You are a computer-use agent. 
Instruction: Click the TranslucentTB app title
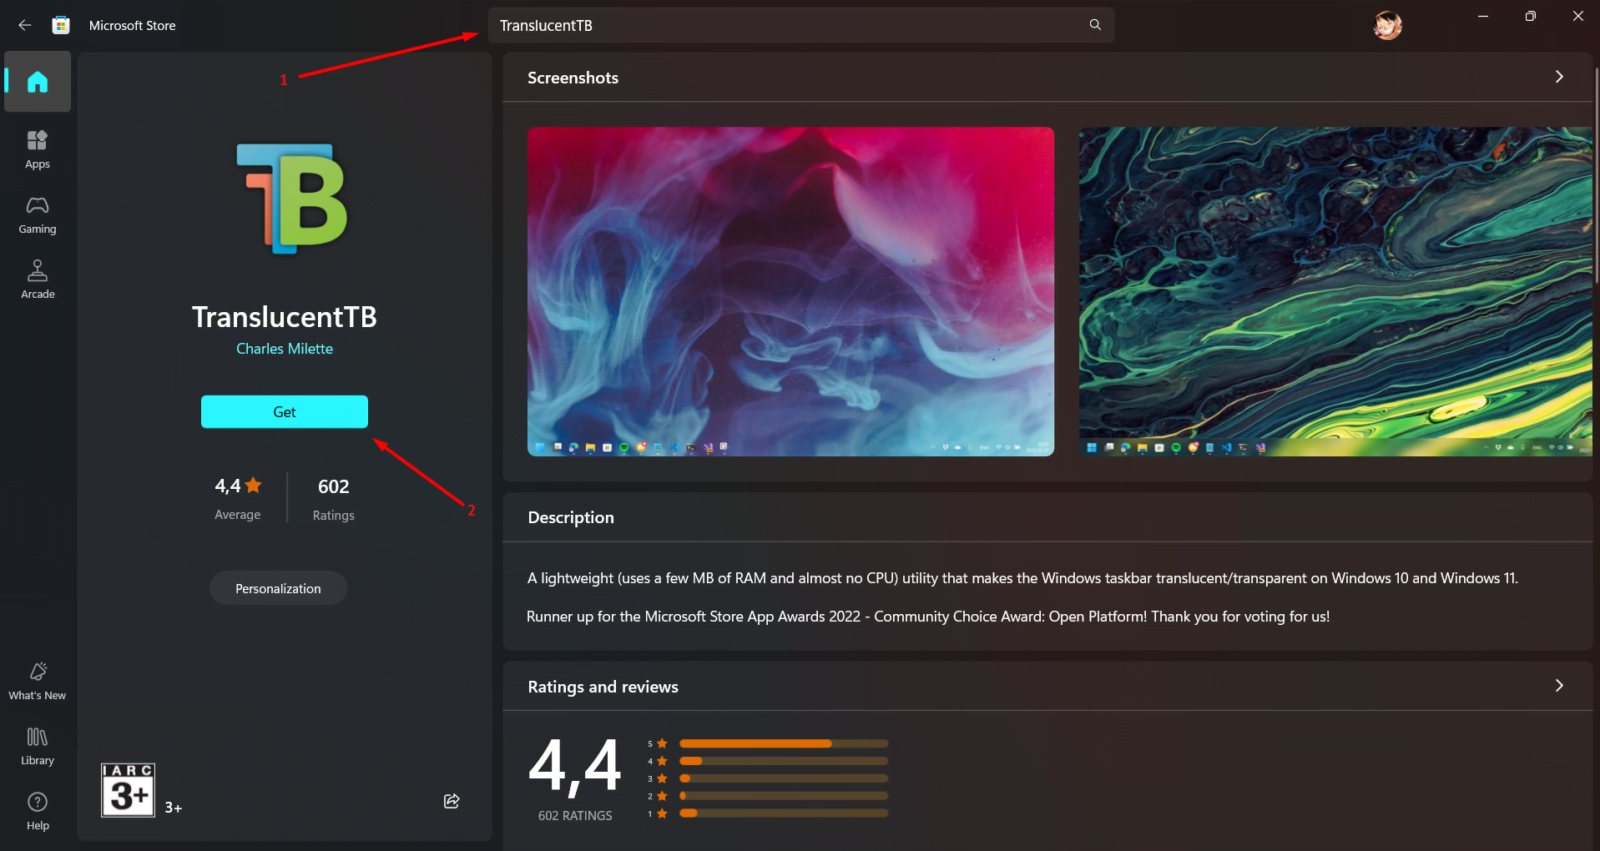click(284, 317)
